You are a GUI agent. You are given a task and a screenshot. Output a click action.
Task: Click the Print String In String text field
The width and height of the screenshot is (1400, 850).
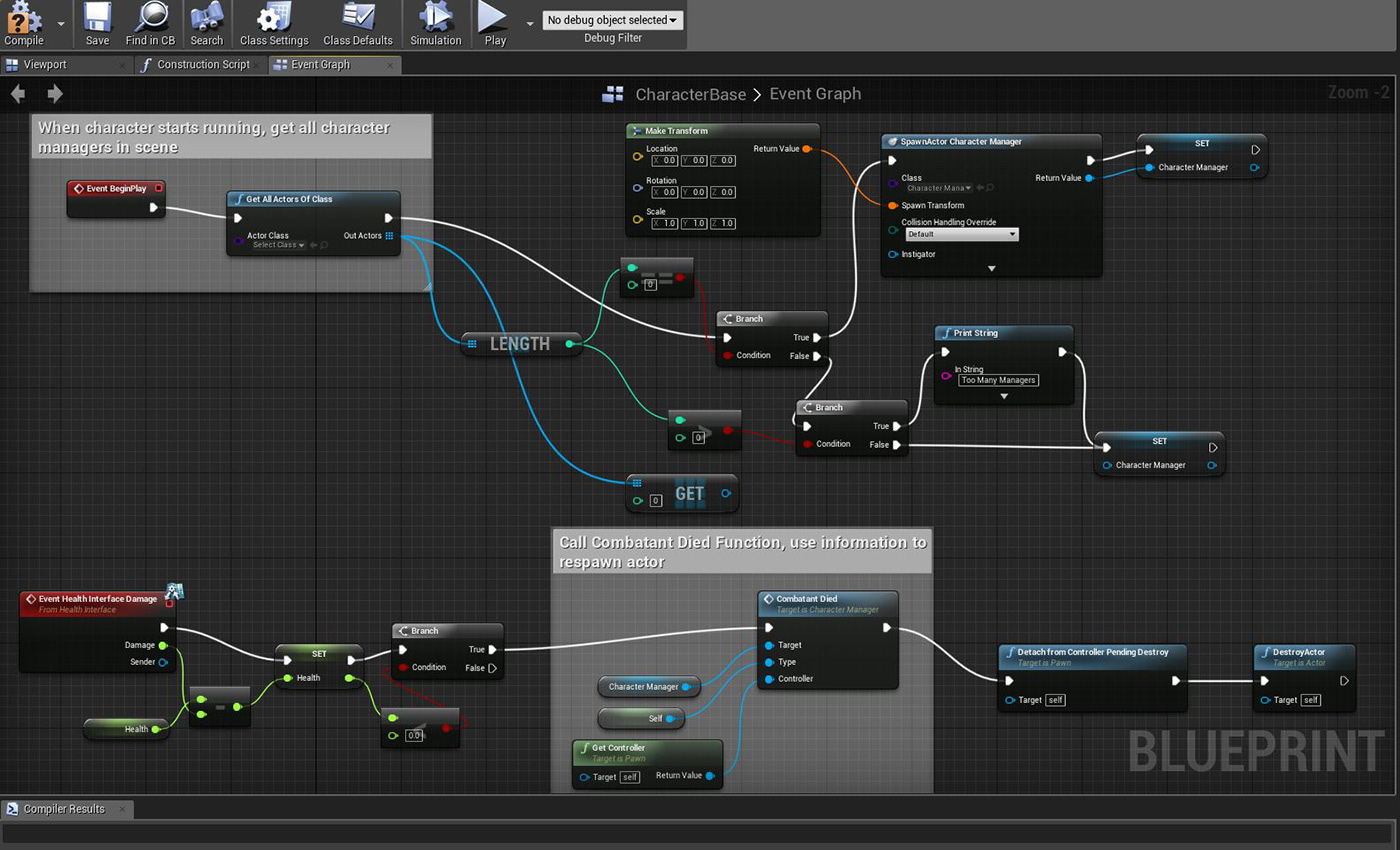(998, 380)
